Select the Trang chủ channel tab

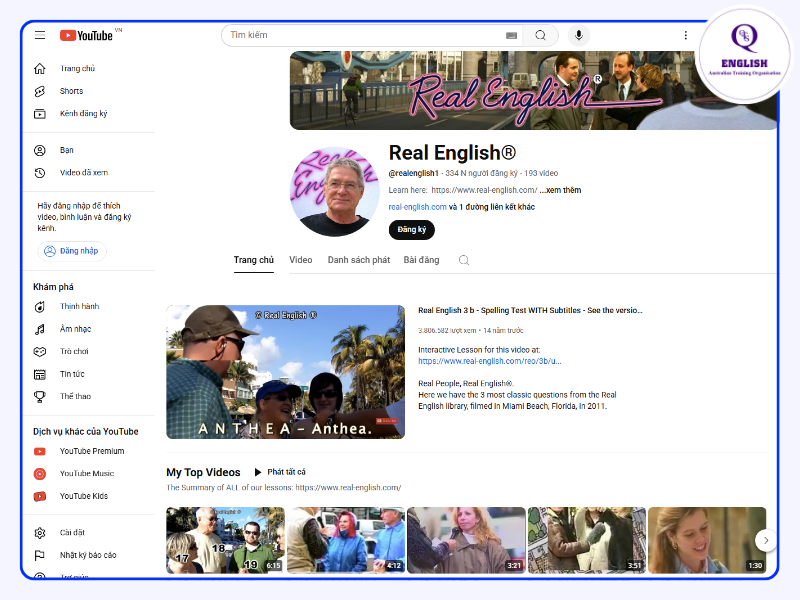point(254,260)
